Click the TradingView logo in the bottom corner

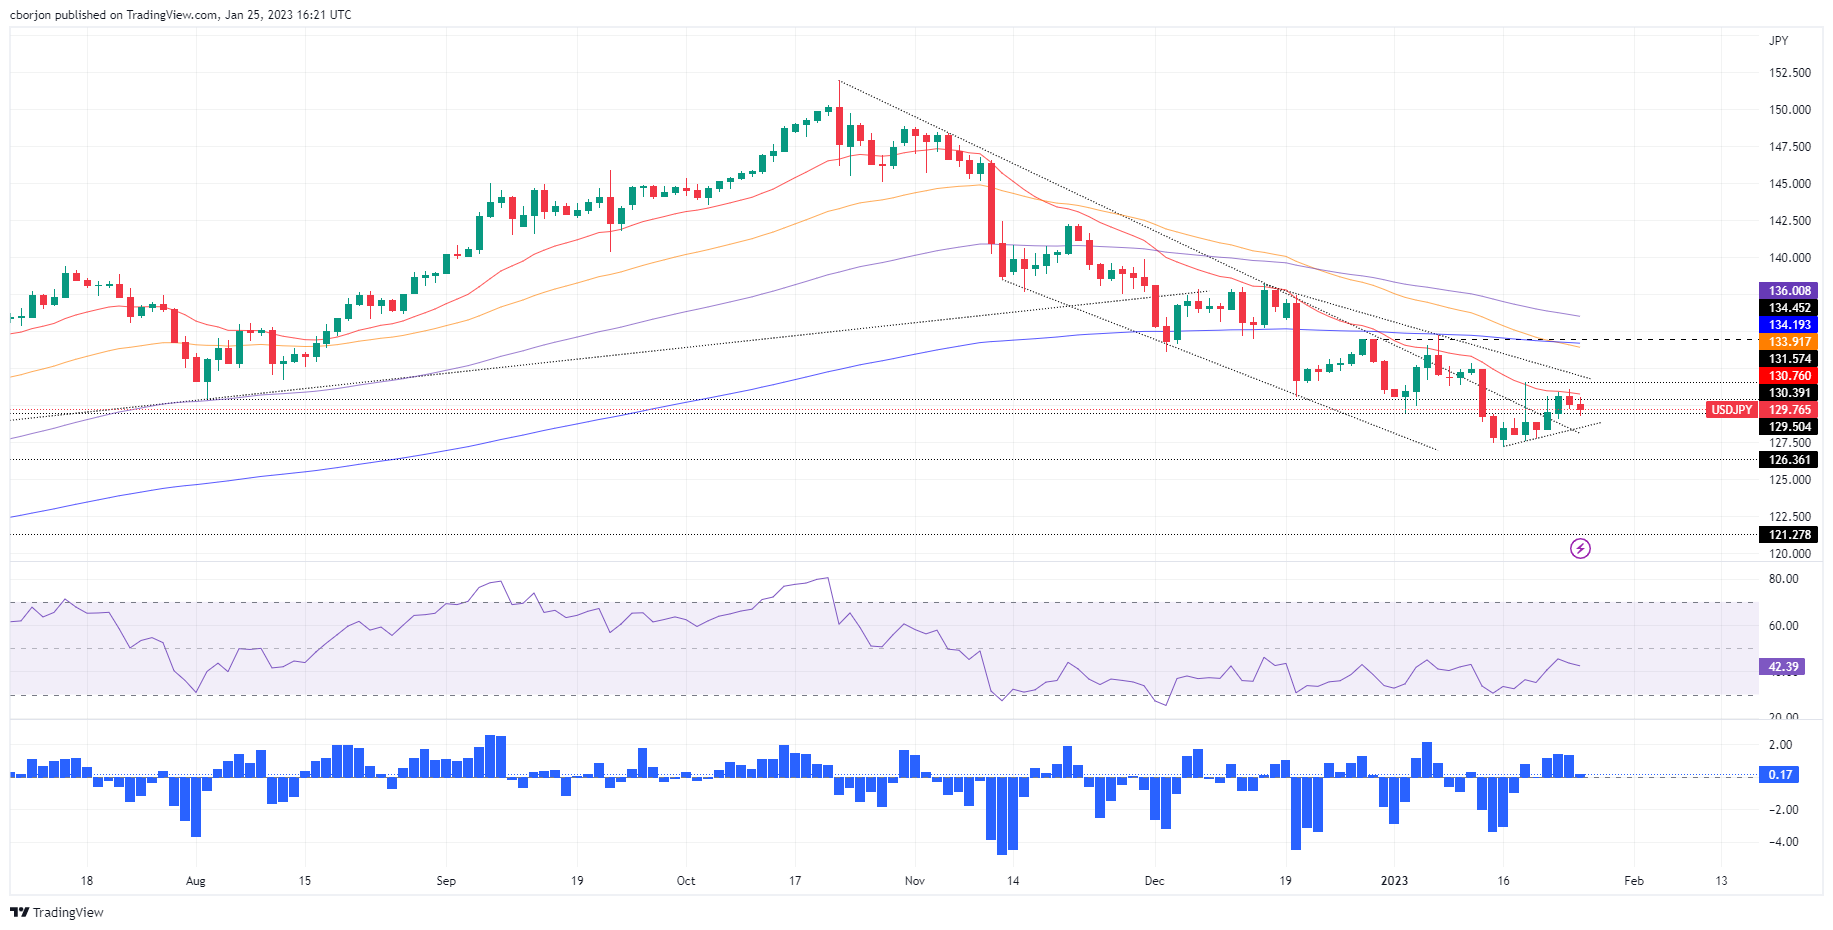pos(57,912)
